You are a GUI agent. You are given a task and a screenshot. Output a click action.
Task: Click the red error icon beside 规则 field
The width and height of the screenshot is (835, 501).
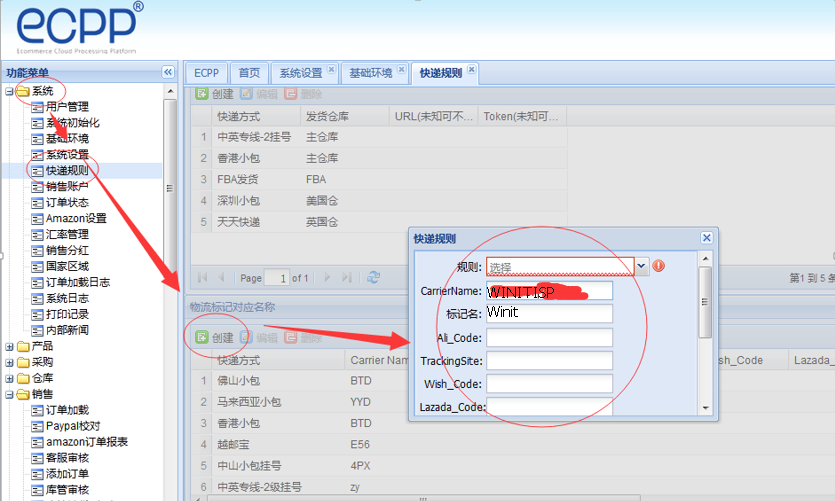658,266
